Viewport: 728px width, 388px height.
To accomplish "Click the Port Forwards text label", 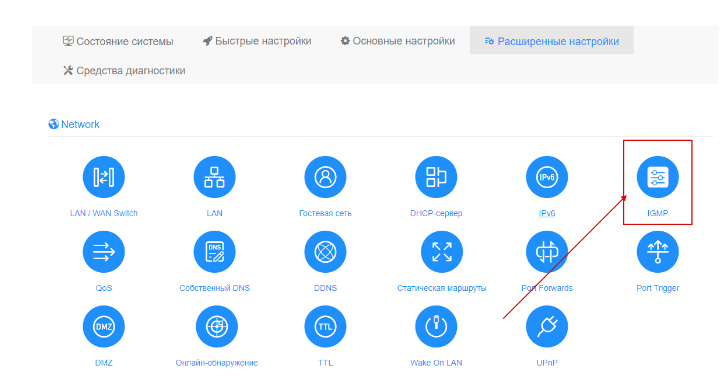I will click(547, 288).
